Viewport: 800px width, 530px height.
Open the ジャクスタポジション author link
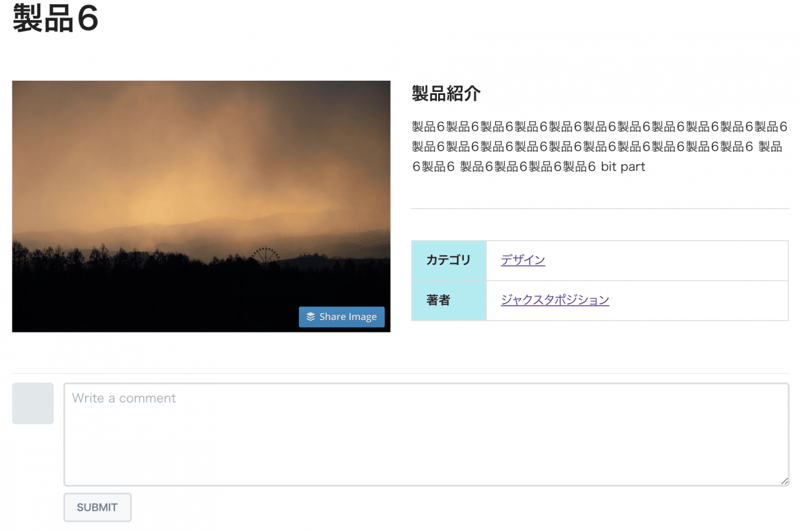point(555,300)
